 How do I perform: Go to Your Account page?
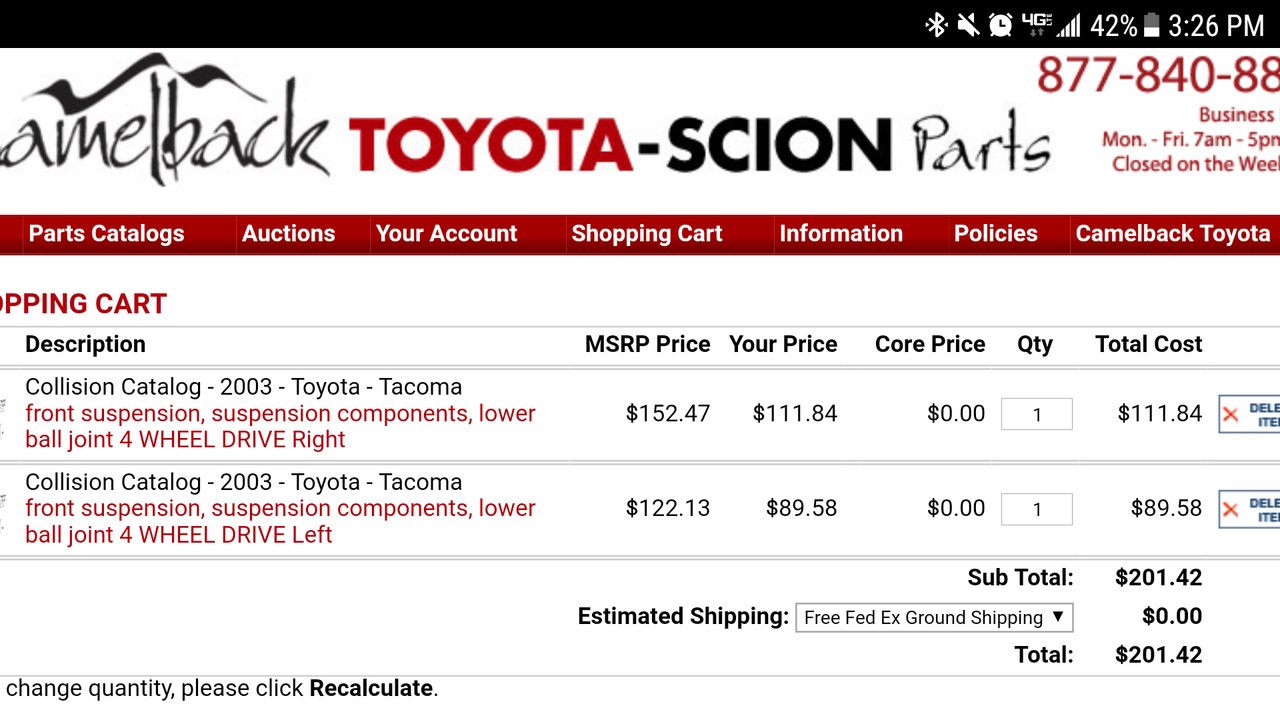coord(446,234)
